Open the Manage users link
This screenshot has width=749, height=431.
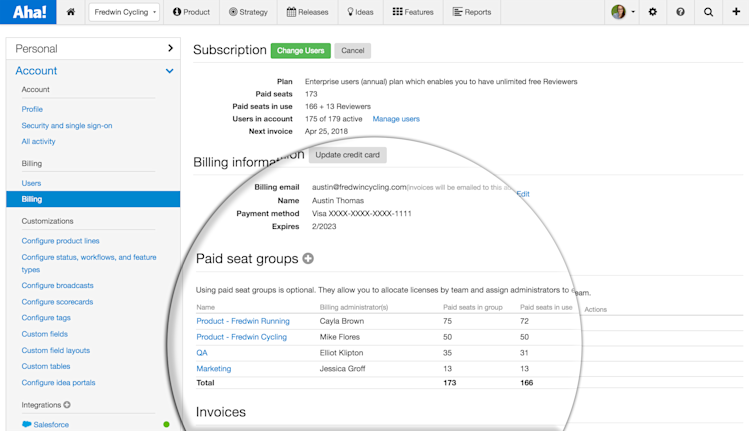tap(396, 119)
